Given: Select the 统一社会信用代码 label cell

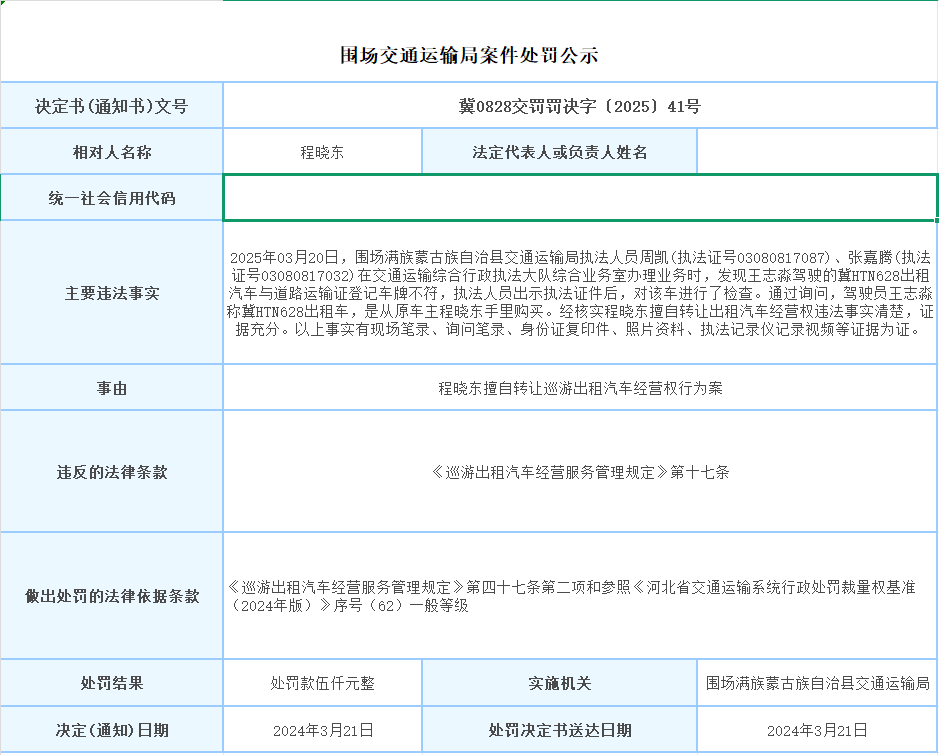Looking at the screenshot, I should click(111, 198).
